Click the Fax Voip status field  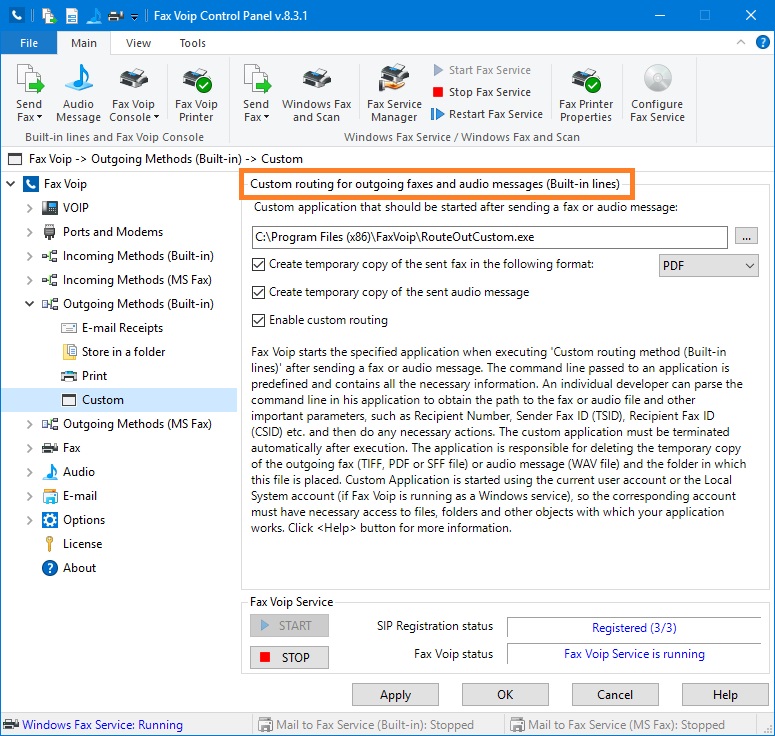pos(634,654)
